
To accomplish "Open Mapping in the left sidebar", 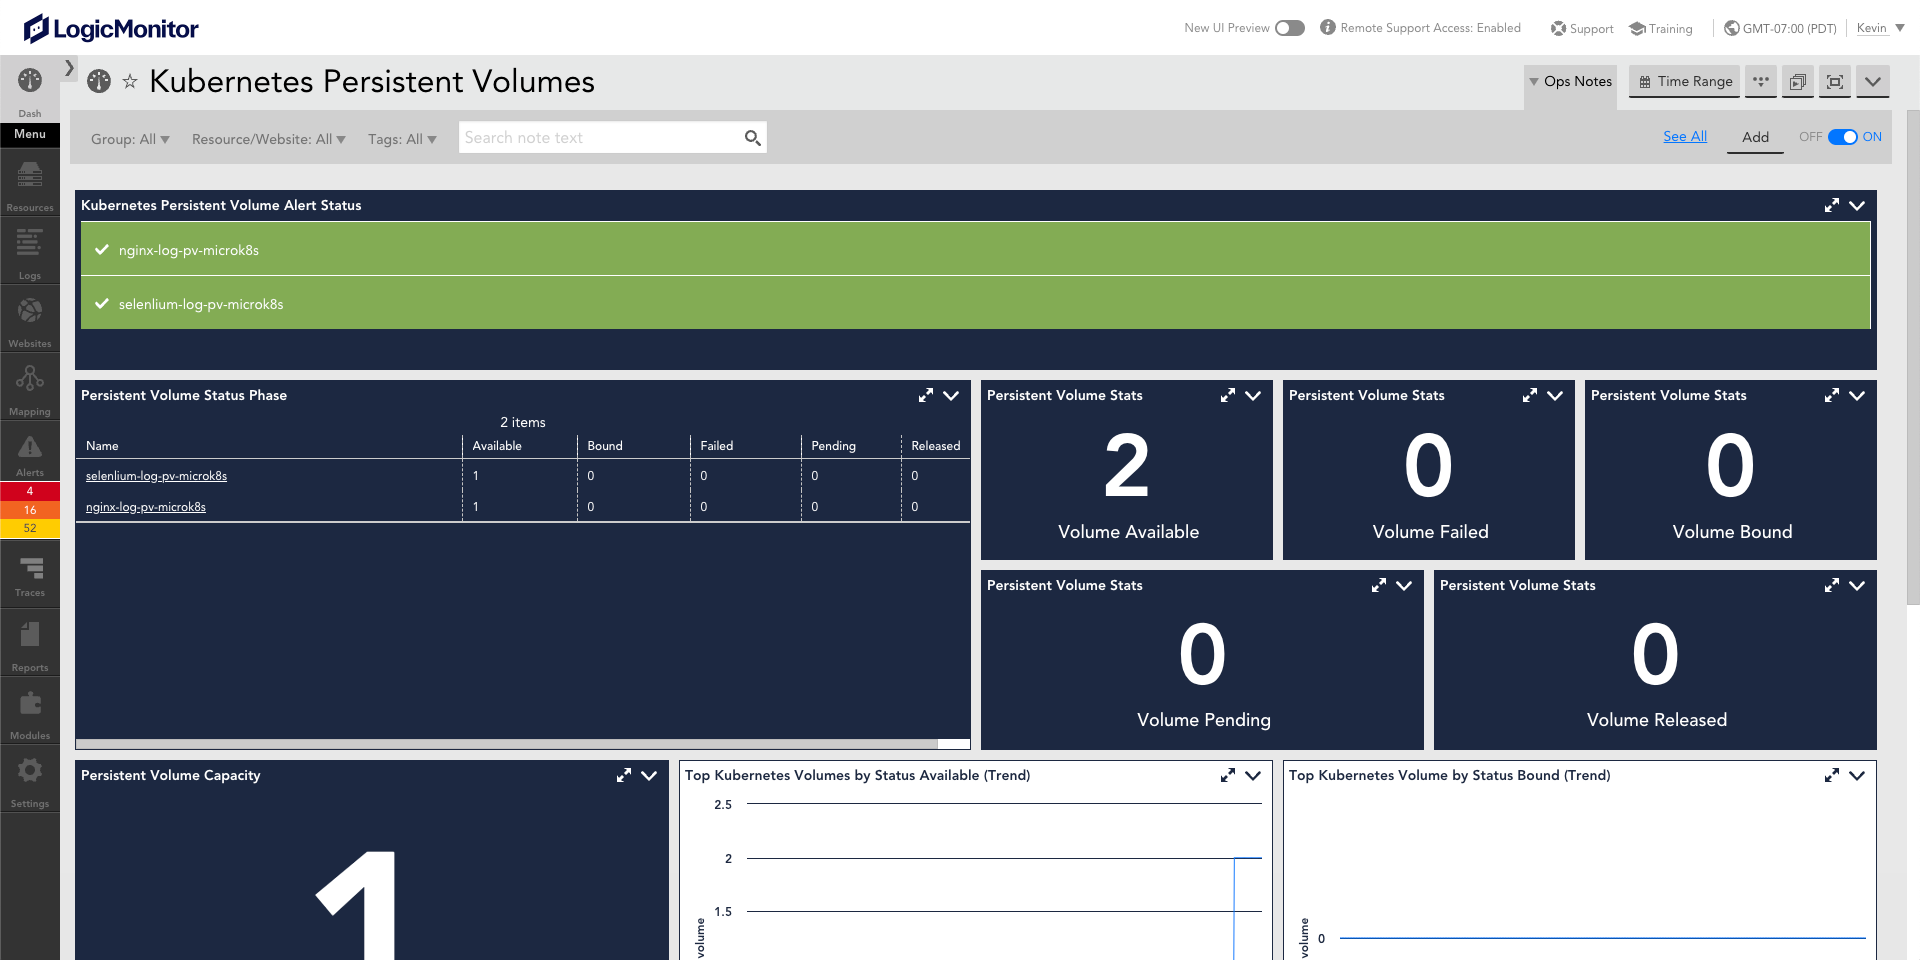I will click(x=30, y=388).
